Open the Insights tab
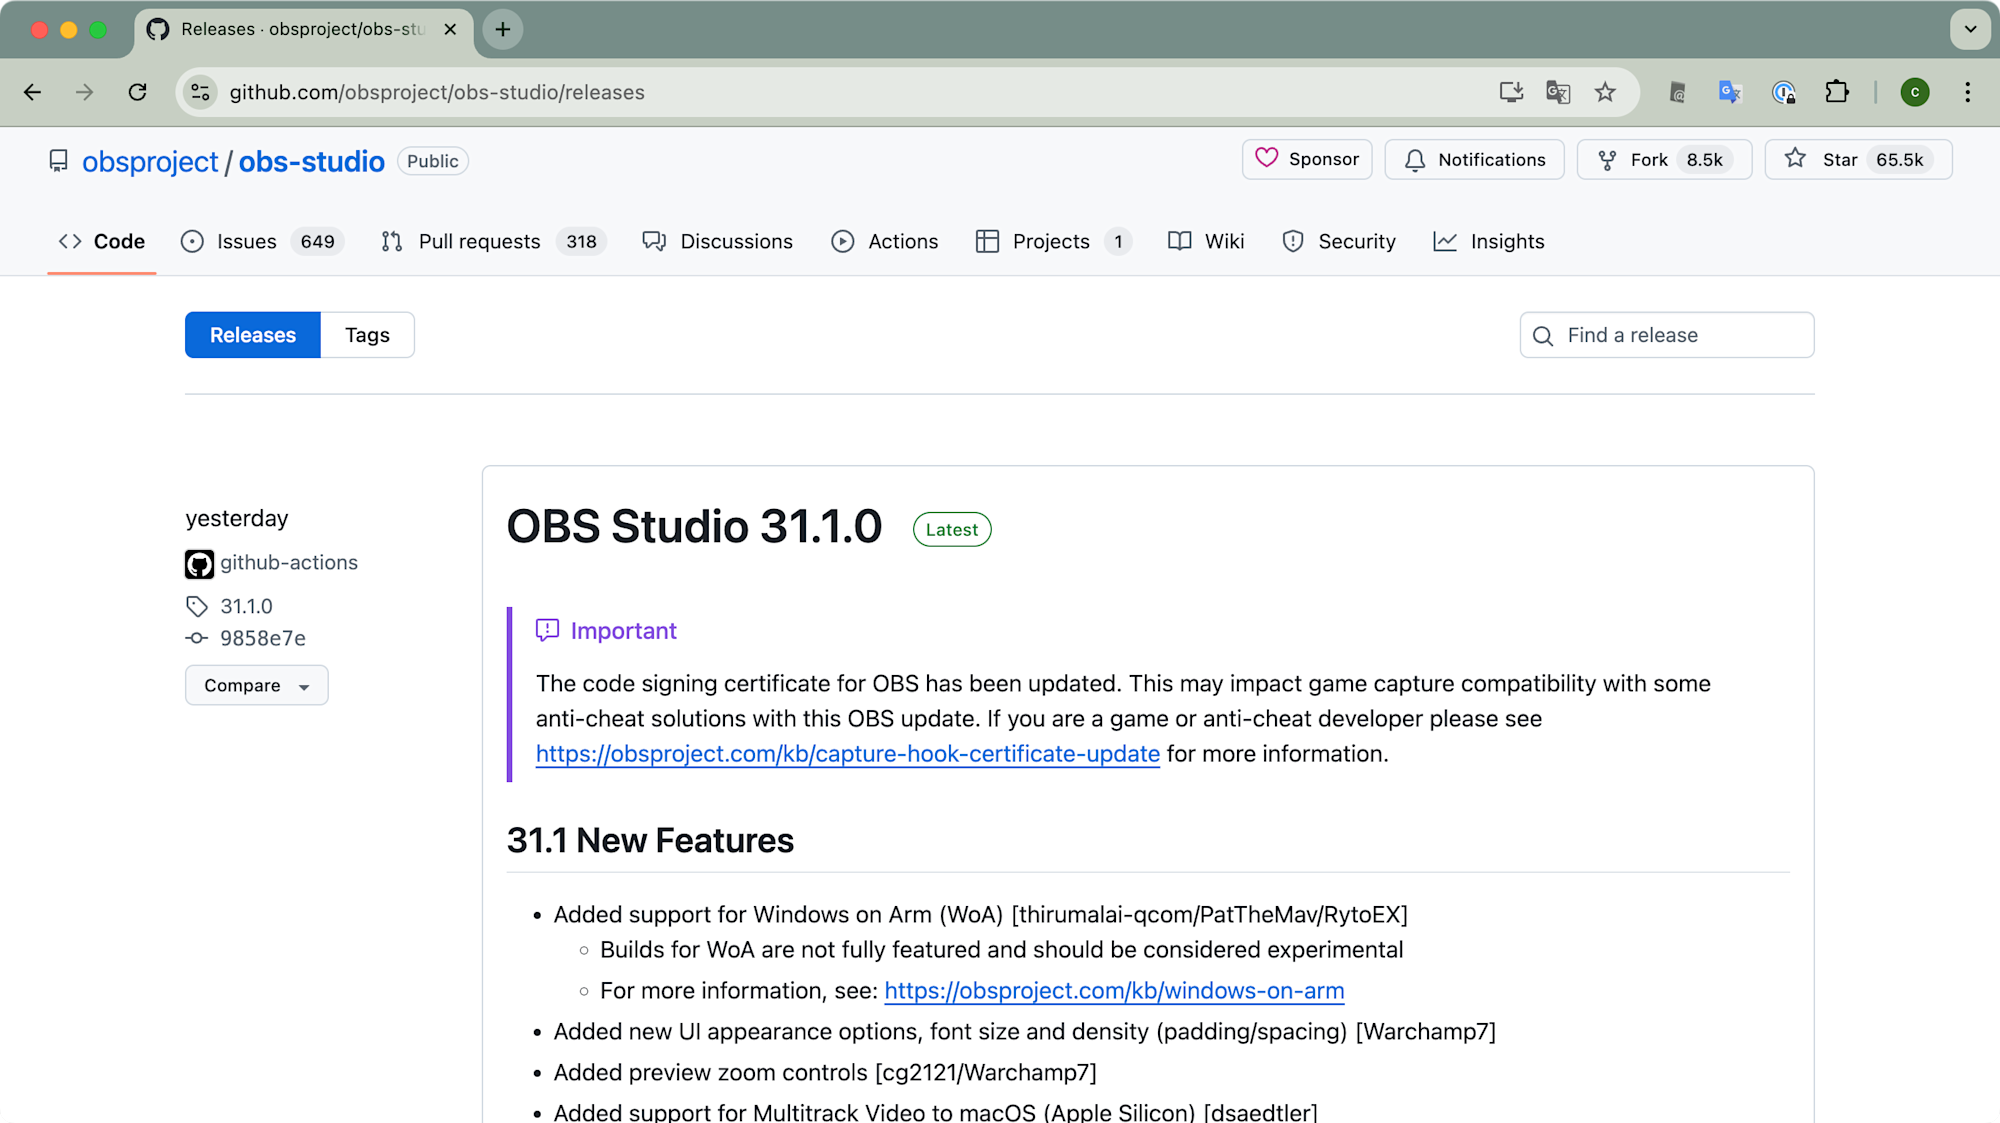 tap(1489, 241)
